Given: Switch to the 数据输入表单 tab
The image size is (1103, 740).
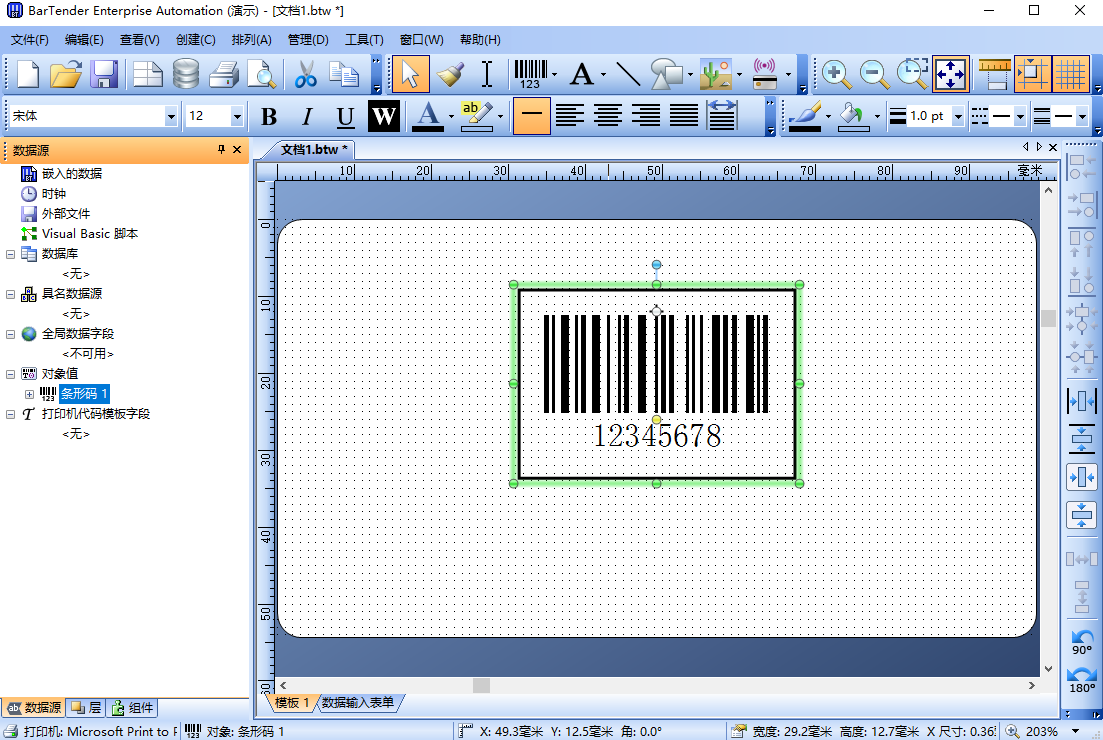Looking at the screenshot, I should pos(357,702).
